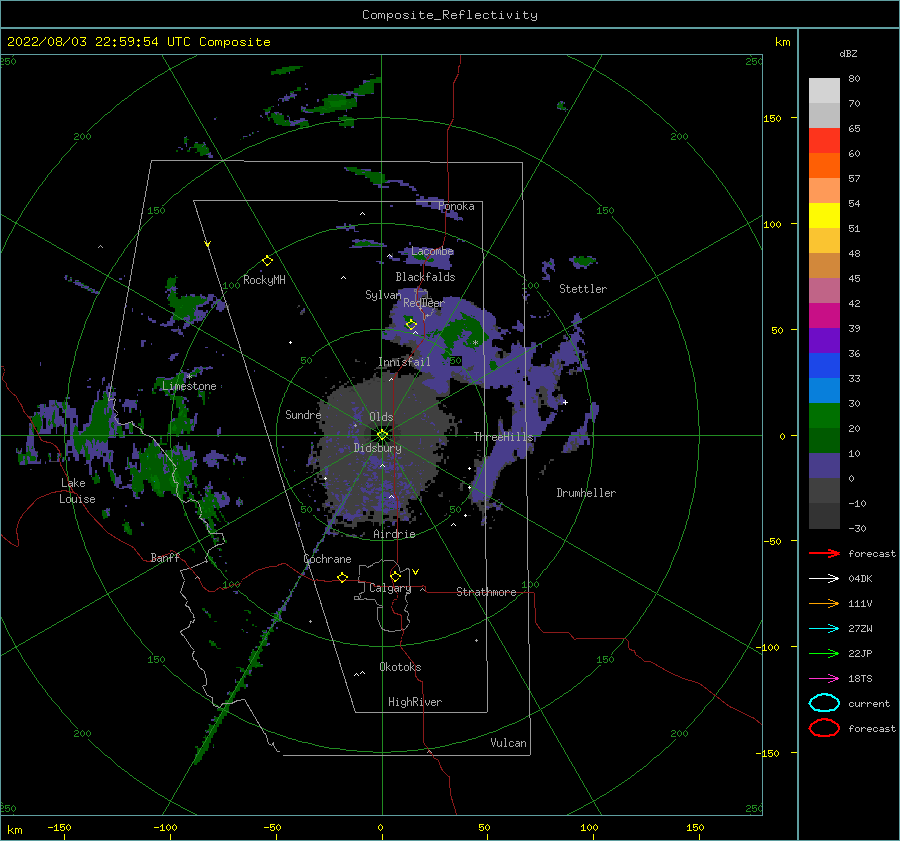900x841 pixels.
Task: Click the Sylvan label
Action: coord(383,295)
